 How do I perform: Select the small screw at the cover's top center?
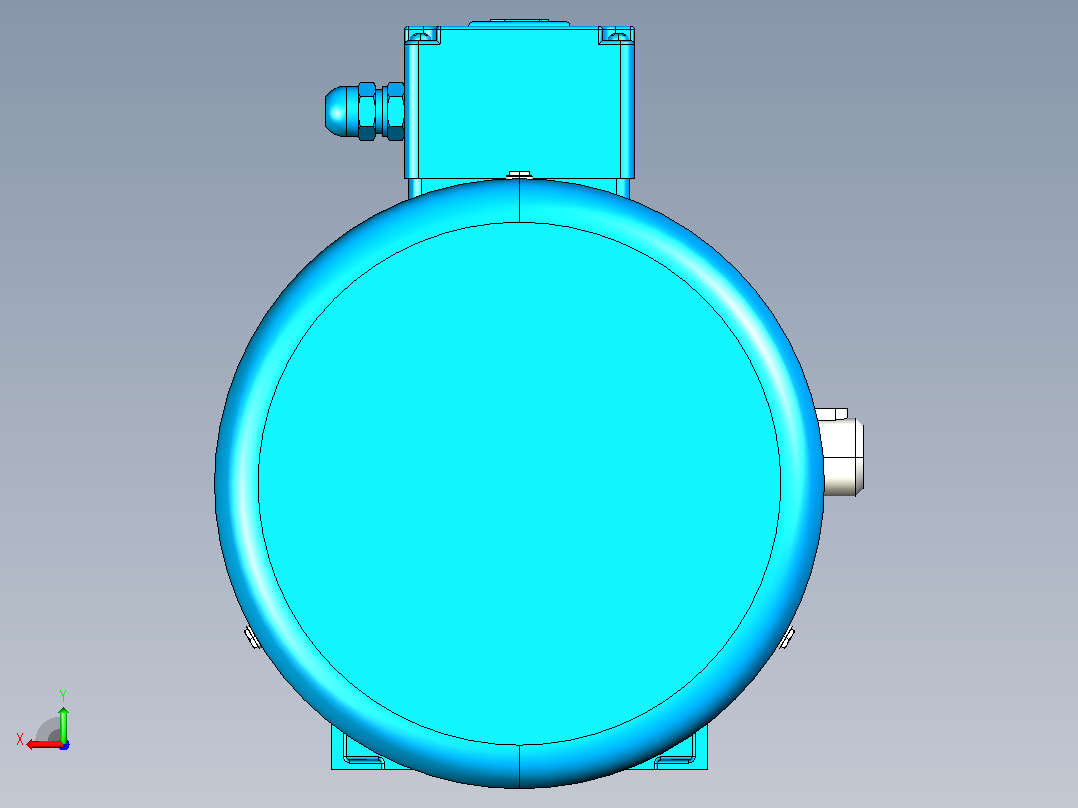tap(519, 175)
